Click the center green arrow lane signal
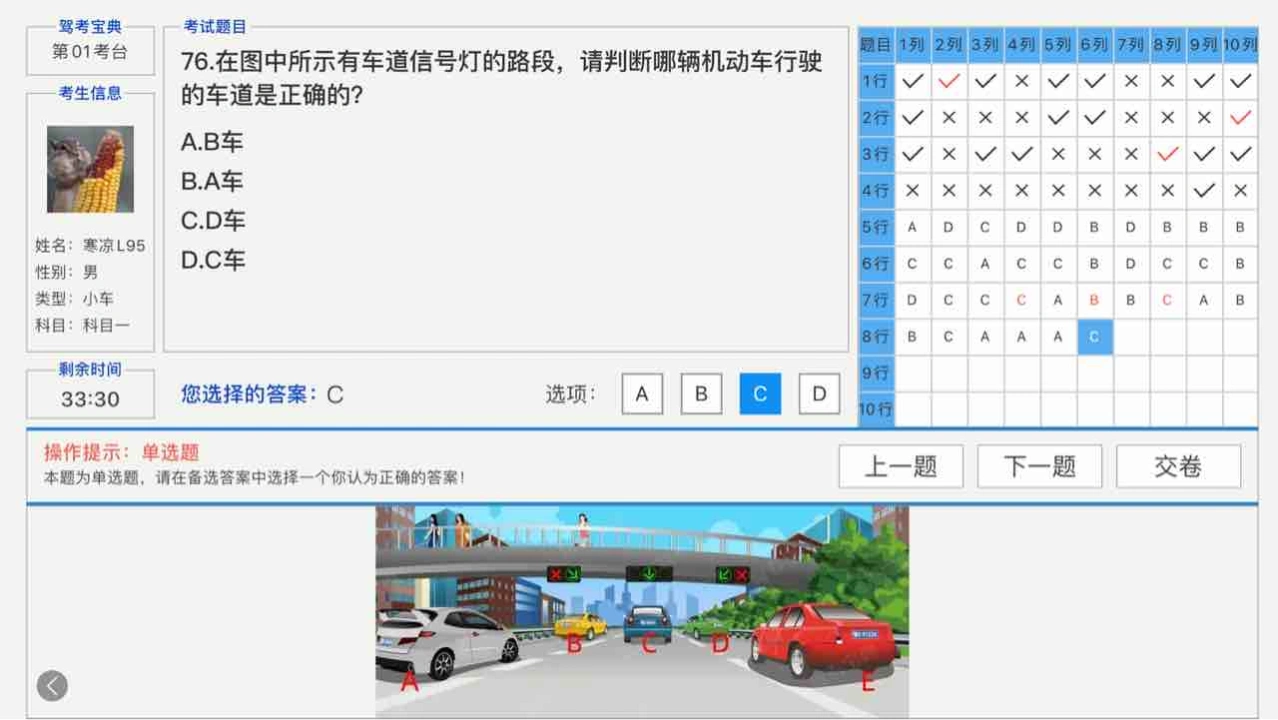1278x720 pixels. tap(649, 574)
